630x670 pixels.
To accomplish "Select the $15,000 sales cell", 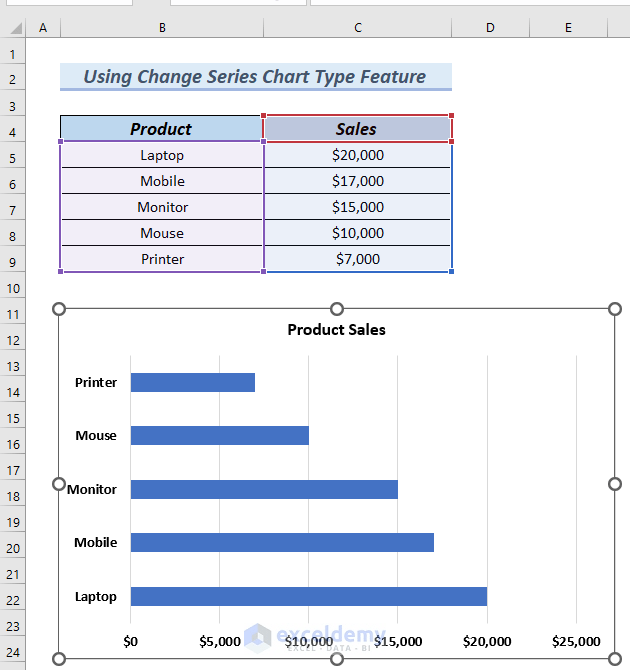I will (x=358, y=207).
